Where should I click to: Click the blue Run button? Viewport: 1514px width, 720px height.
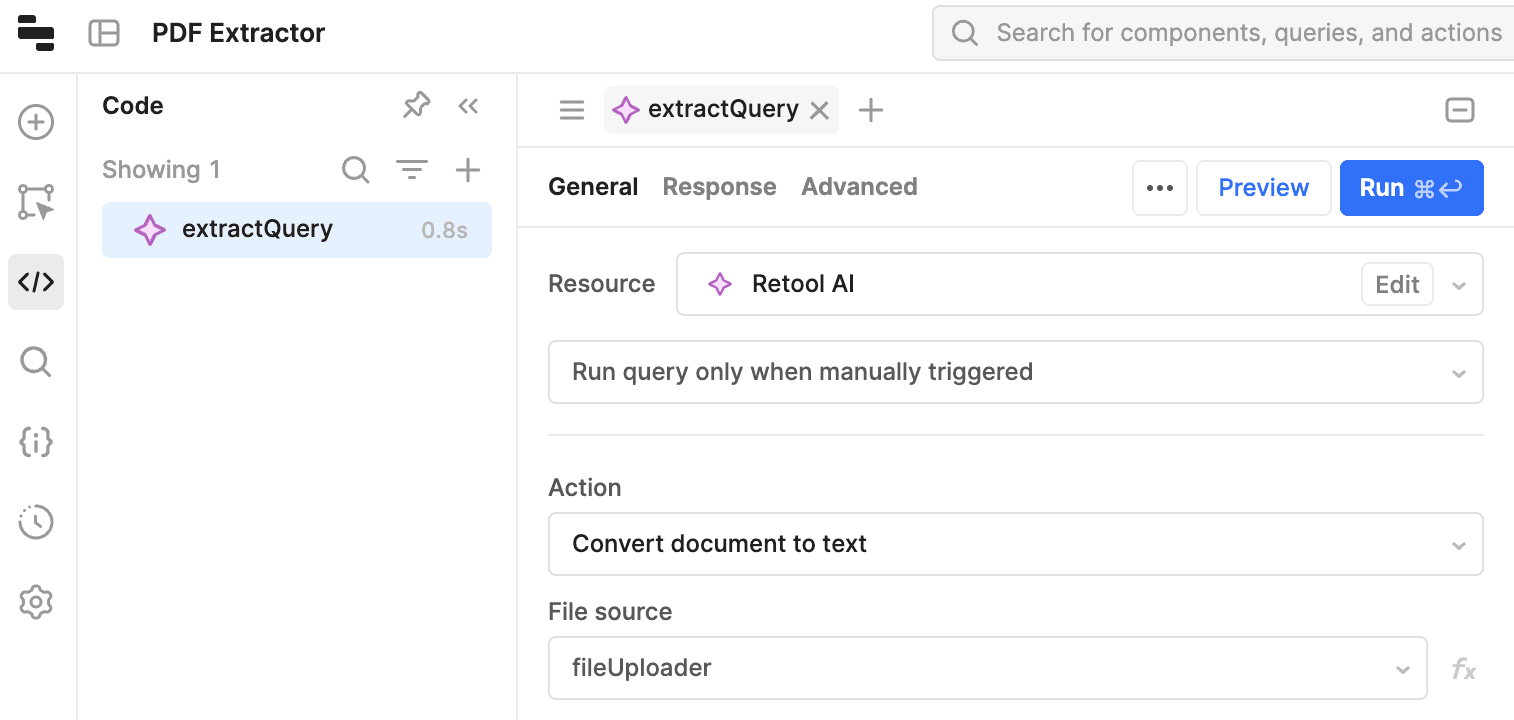(x=1411, y=188)
